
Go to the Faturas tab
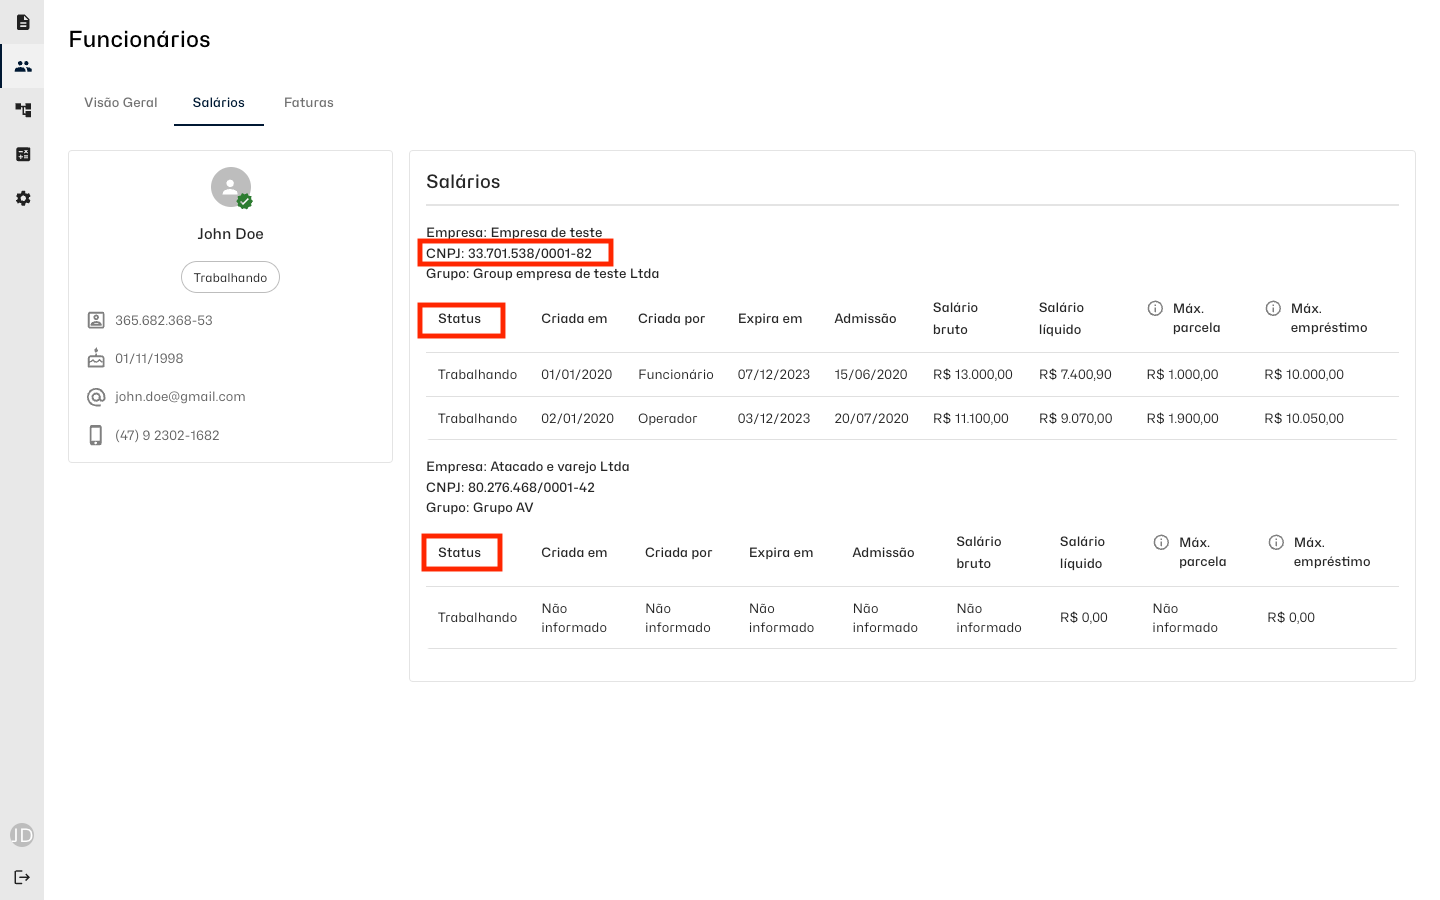(309, 102)
